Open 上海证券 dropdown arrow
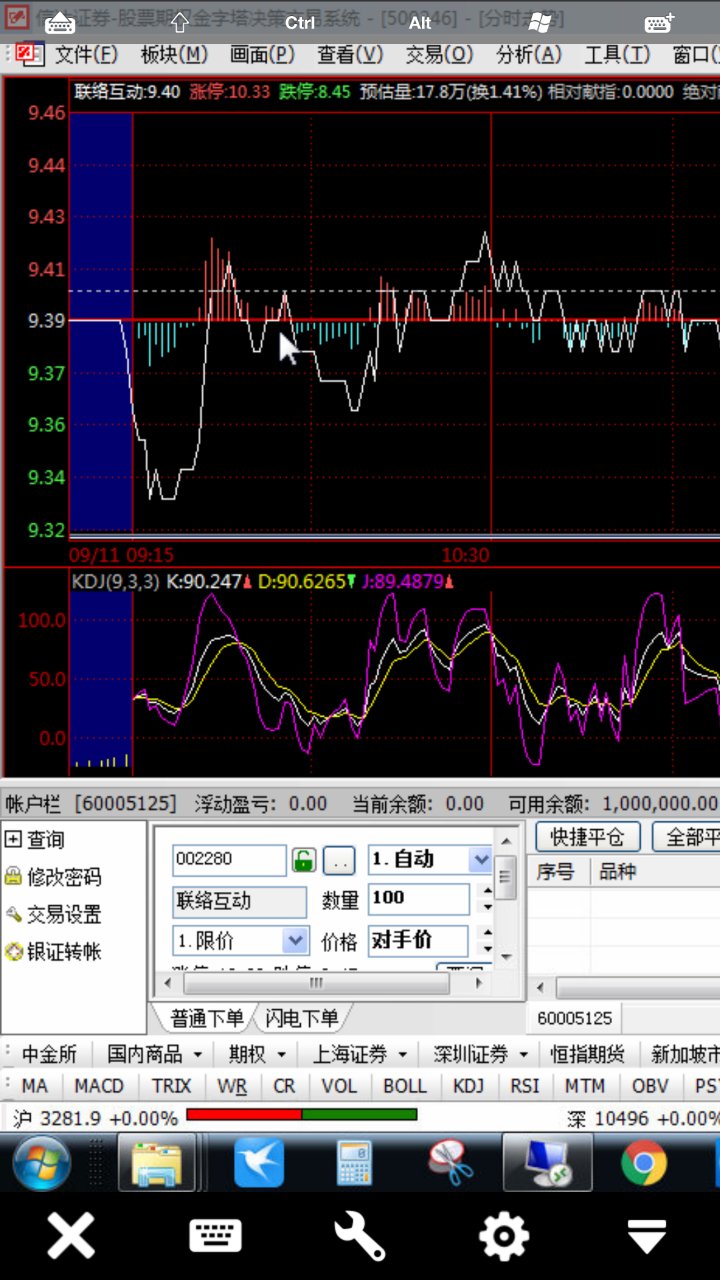 point(402,1054)
